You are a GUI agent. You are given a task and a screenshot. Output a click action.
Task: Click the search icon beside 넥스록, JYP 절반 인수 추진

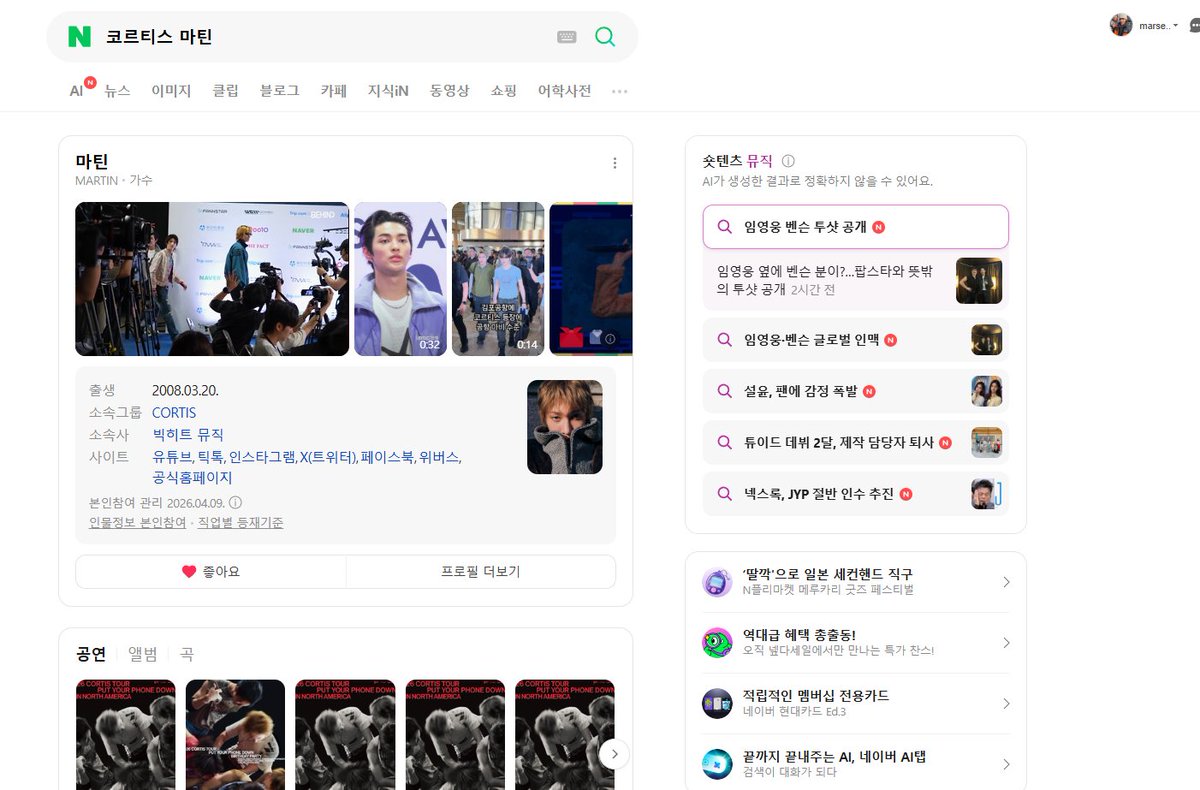coord(725,494)
